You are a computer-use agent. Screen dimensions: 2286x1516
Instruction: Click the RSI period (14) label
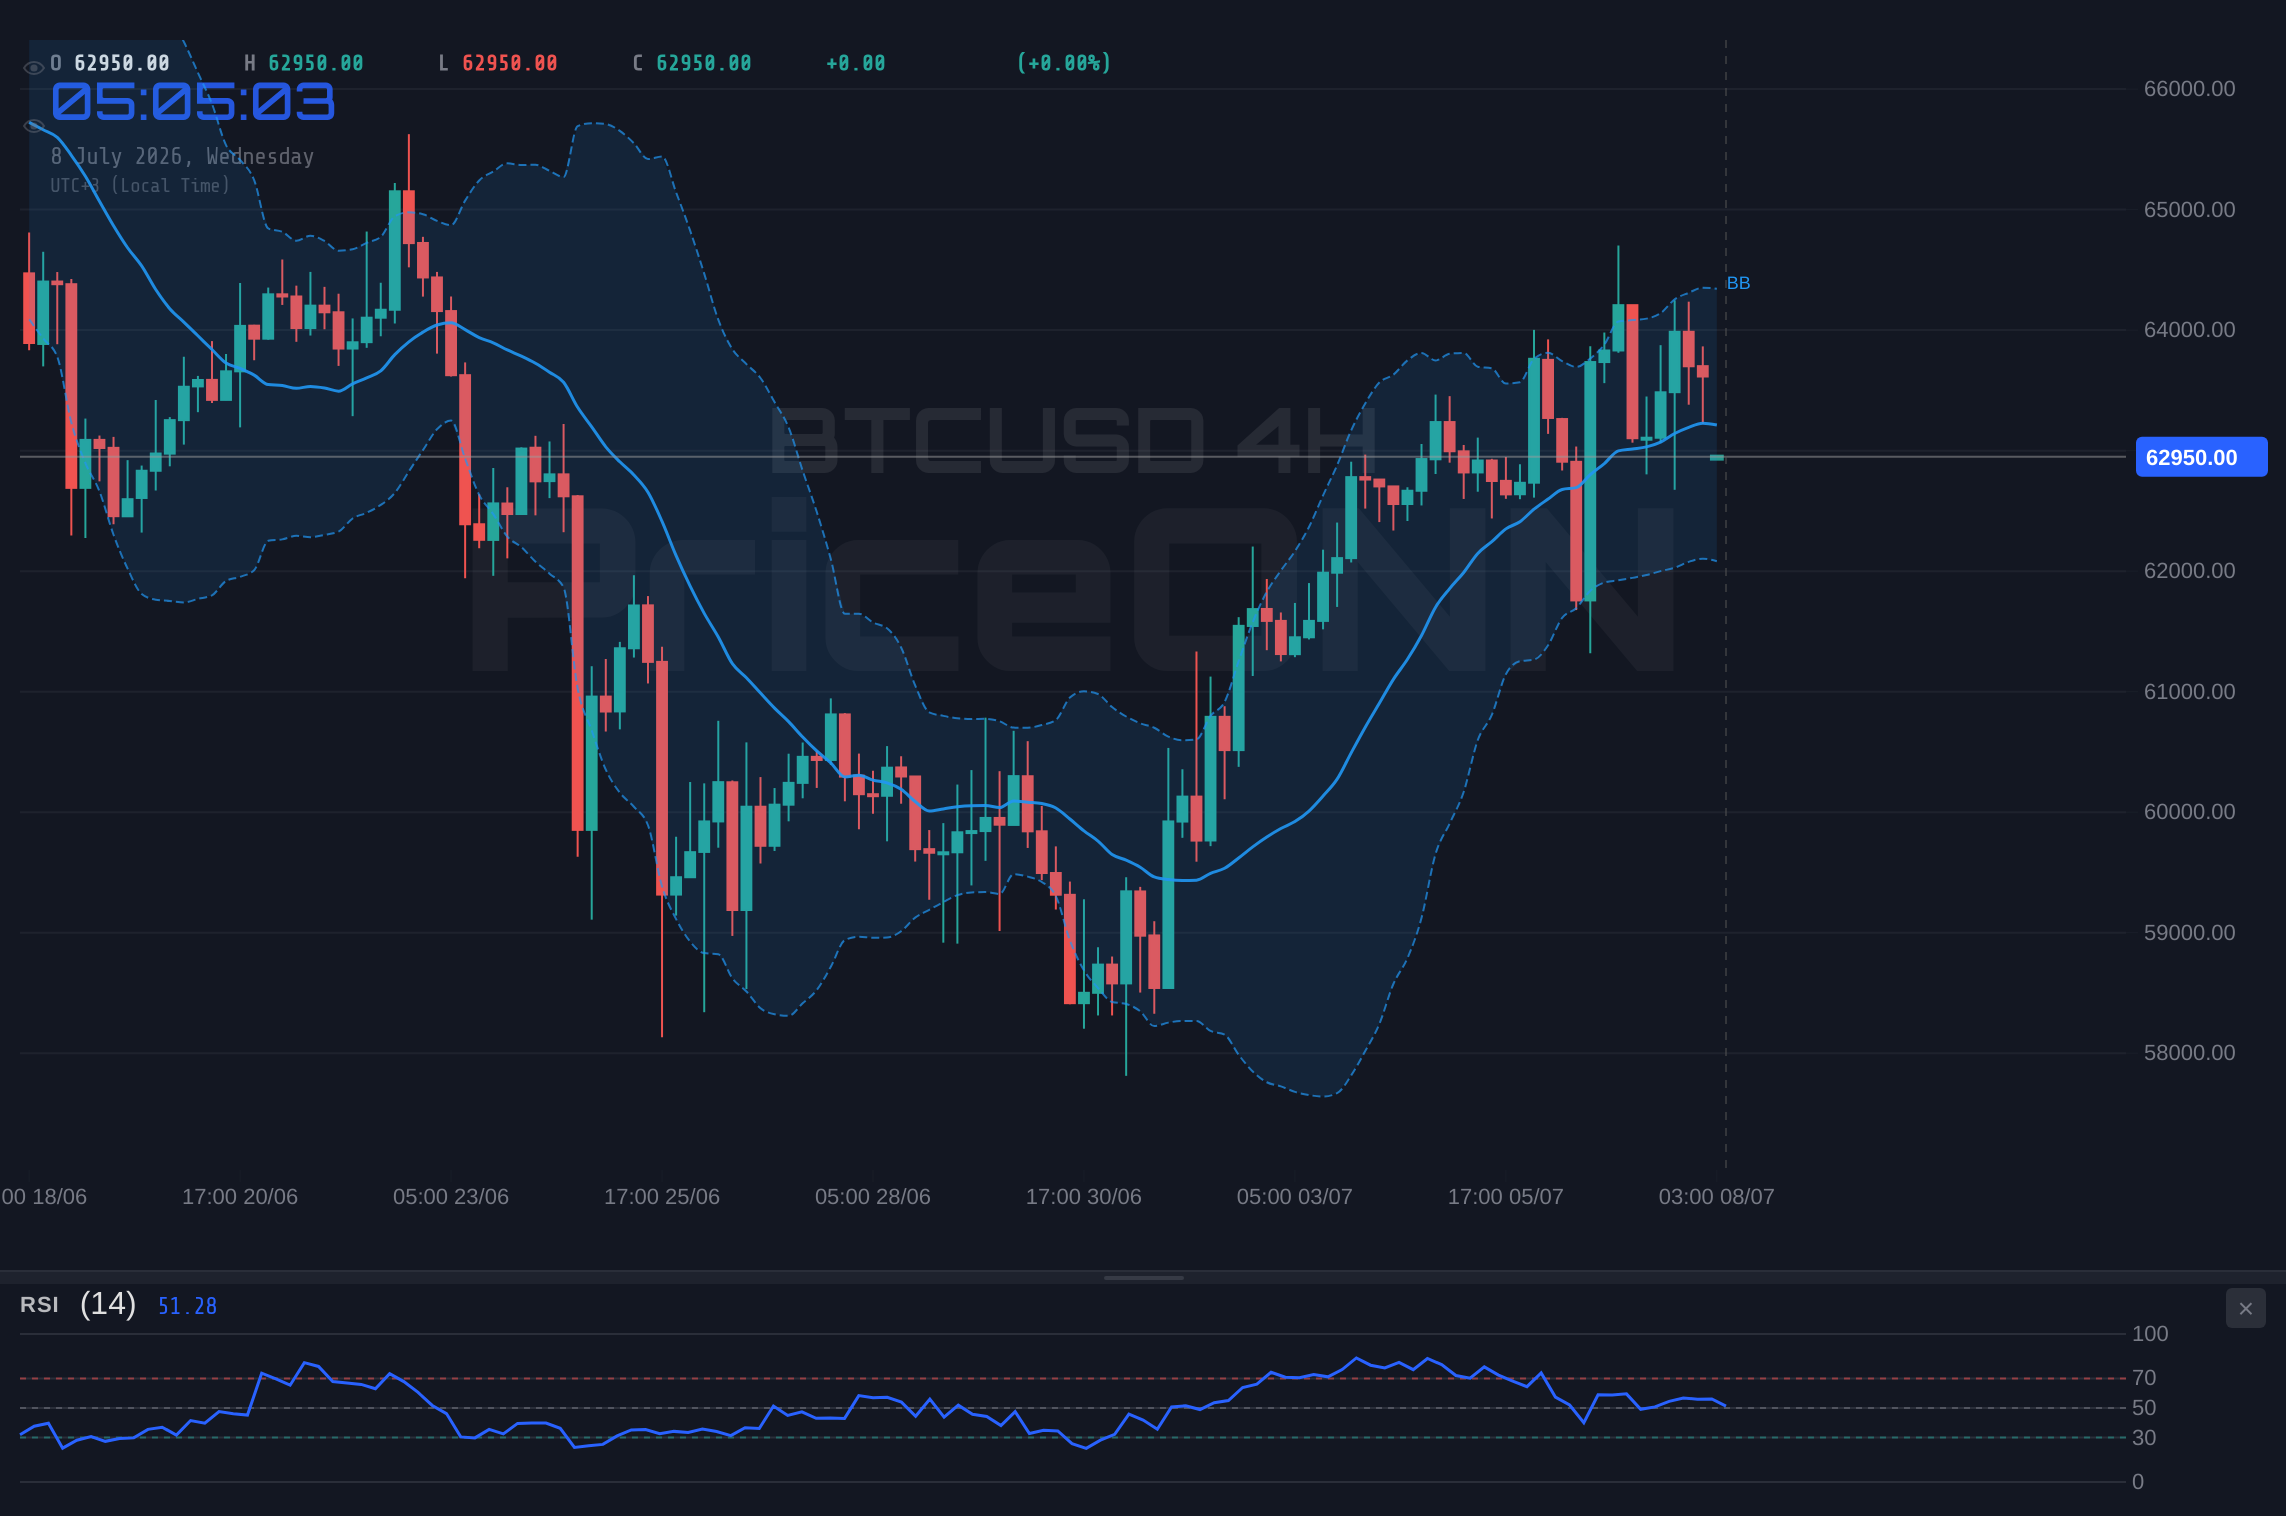click(x=108, y=1304)
